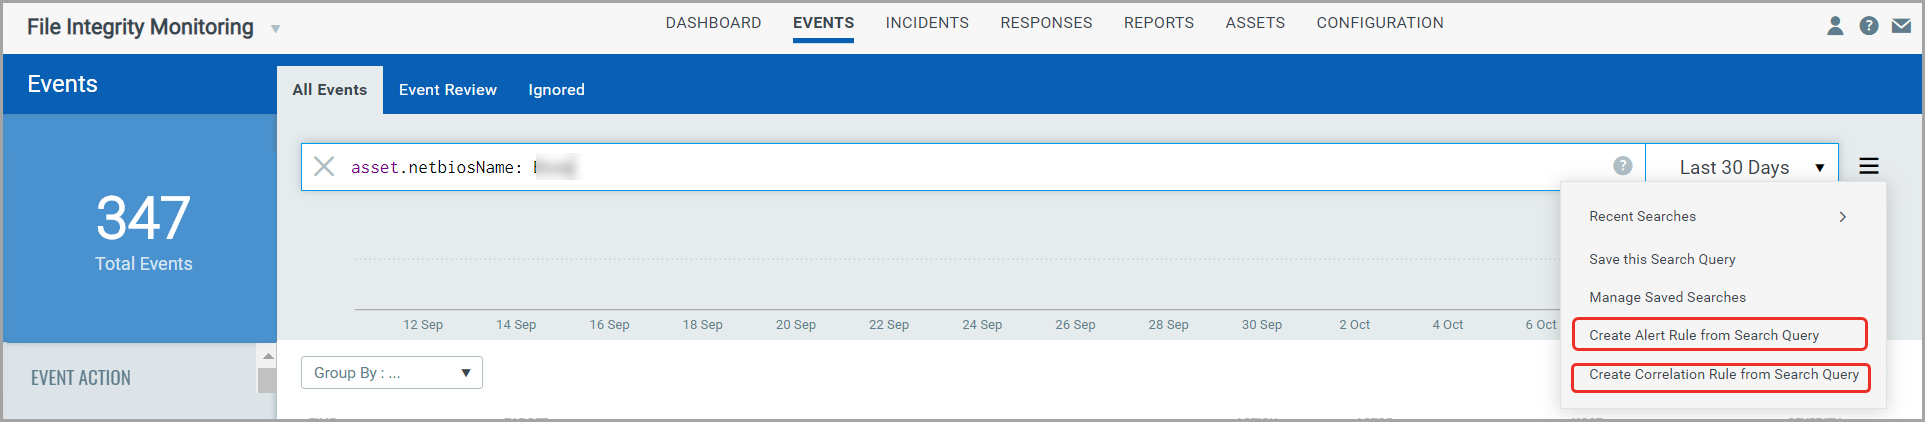Open the Last 30 Days time range dropdown
This screenshot has height=422, width=1925.
(1742, 167)
